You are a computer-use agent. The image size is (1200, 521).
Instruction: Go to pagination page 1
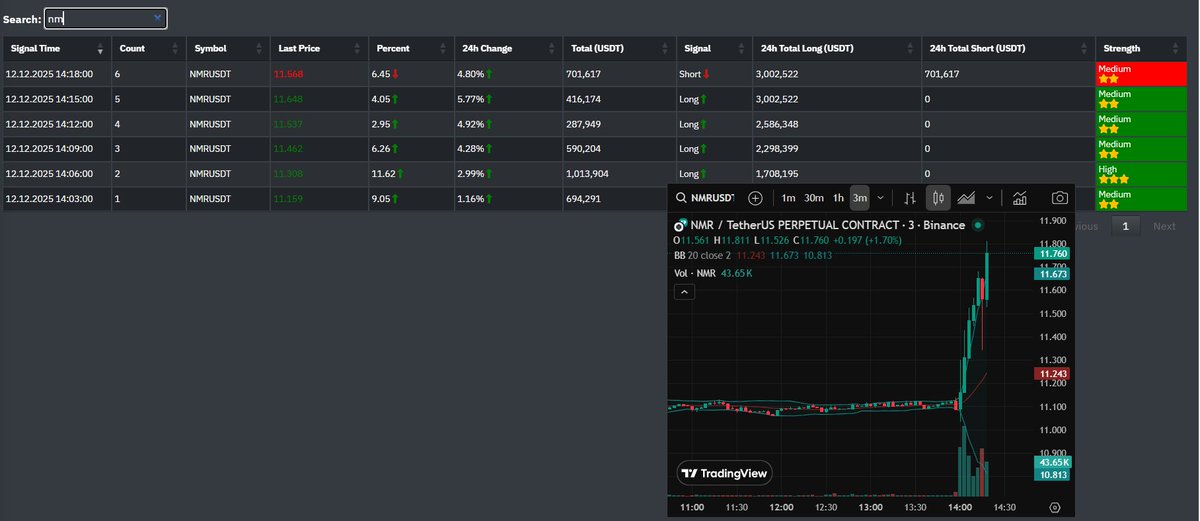tap(1125, 226)
